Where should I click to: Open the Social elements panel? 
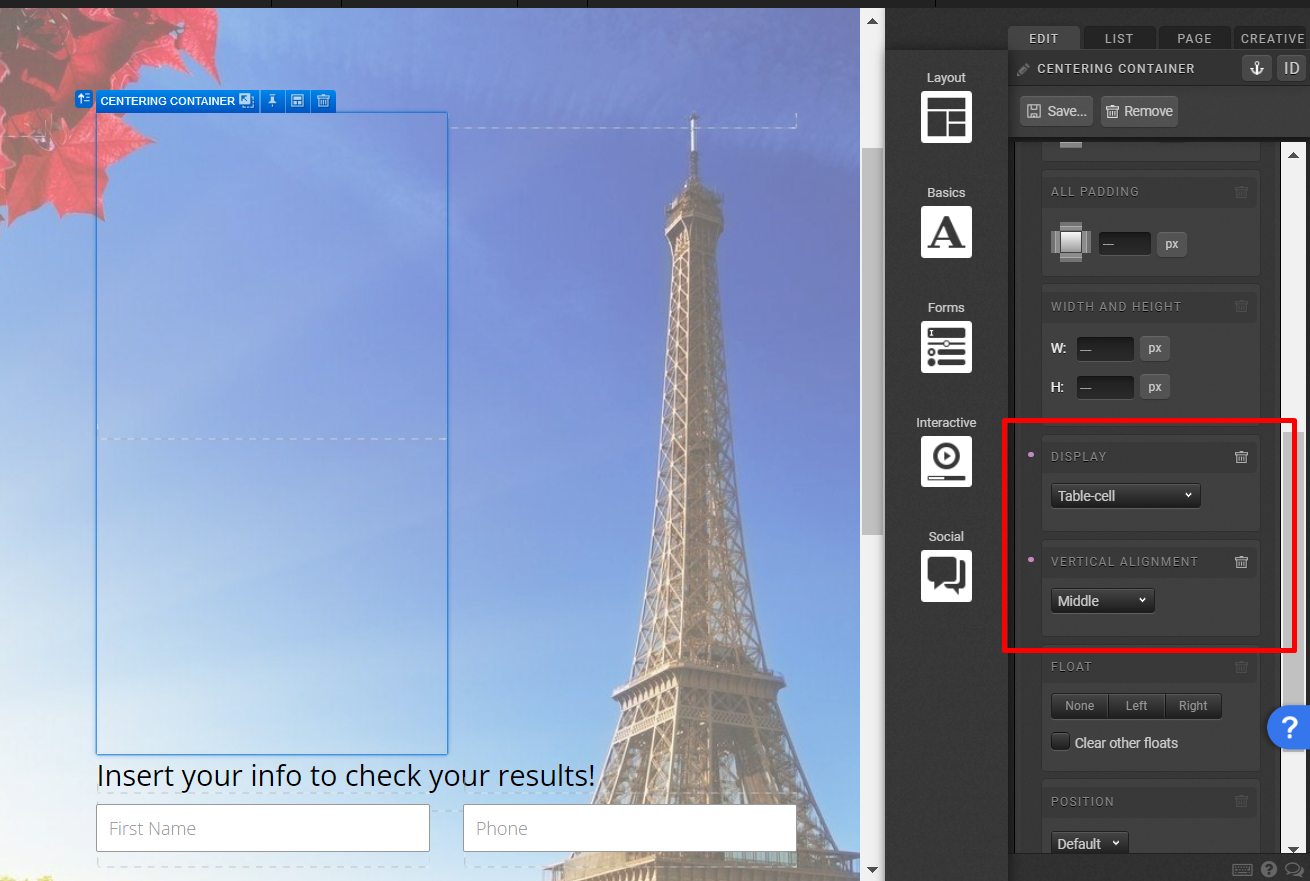[x=946, y=576]
